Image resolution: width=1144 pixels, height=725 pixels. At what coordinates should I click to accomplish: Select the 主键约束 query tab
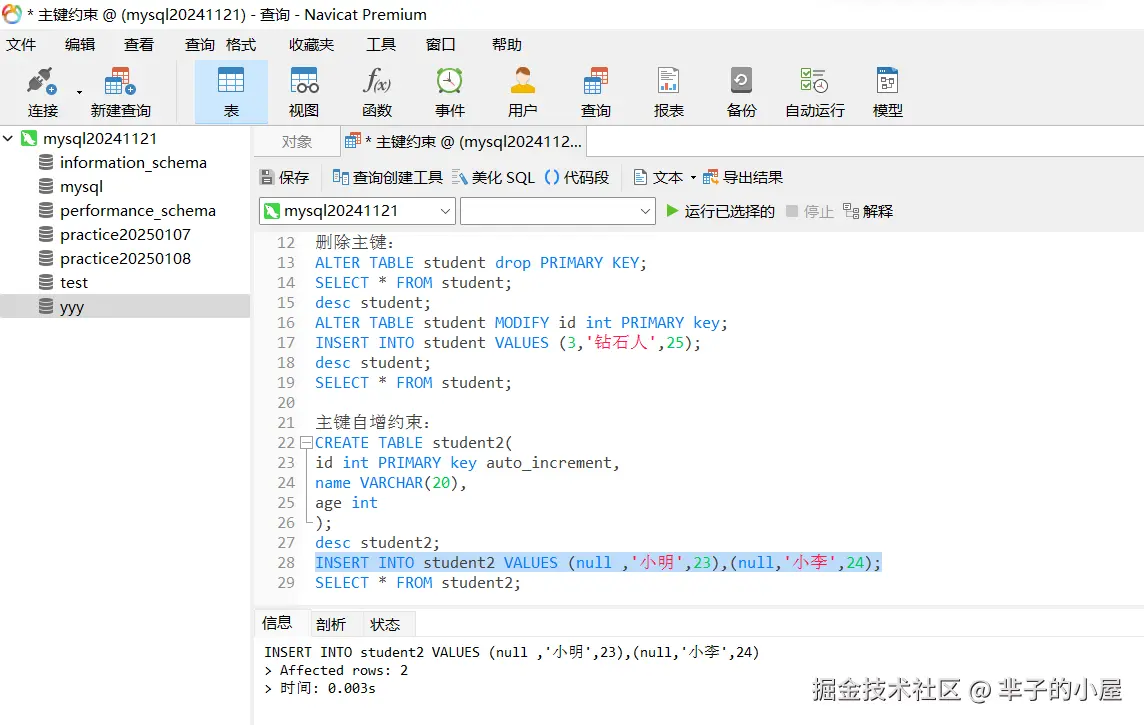[464, 141]
